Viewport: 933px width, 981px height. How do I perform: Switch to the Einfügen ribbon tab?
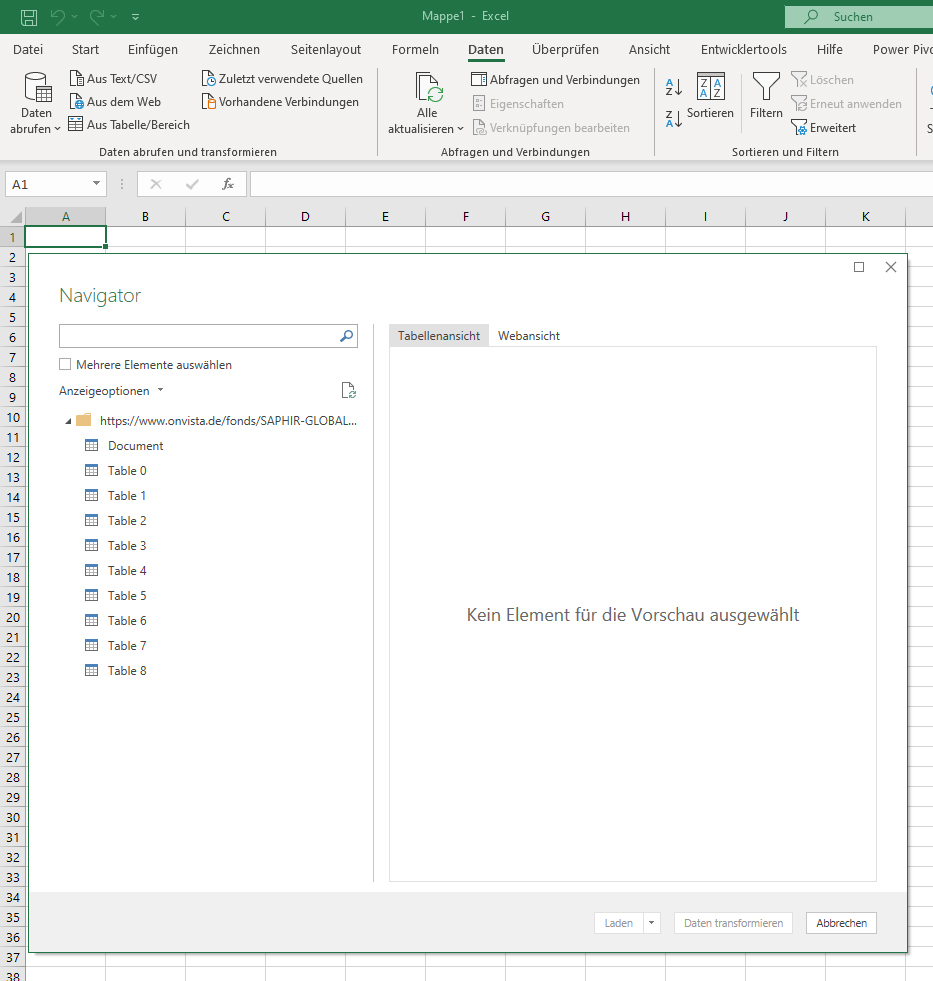click(153, 49)
